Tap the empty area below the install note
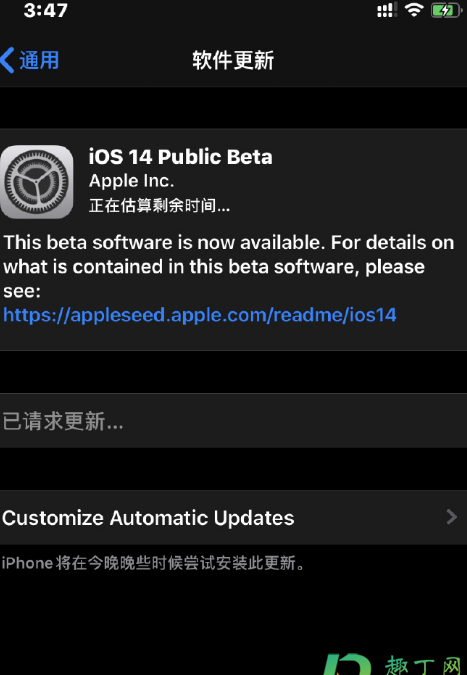Viewport: 467px width, 675px height. [233, 611]
